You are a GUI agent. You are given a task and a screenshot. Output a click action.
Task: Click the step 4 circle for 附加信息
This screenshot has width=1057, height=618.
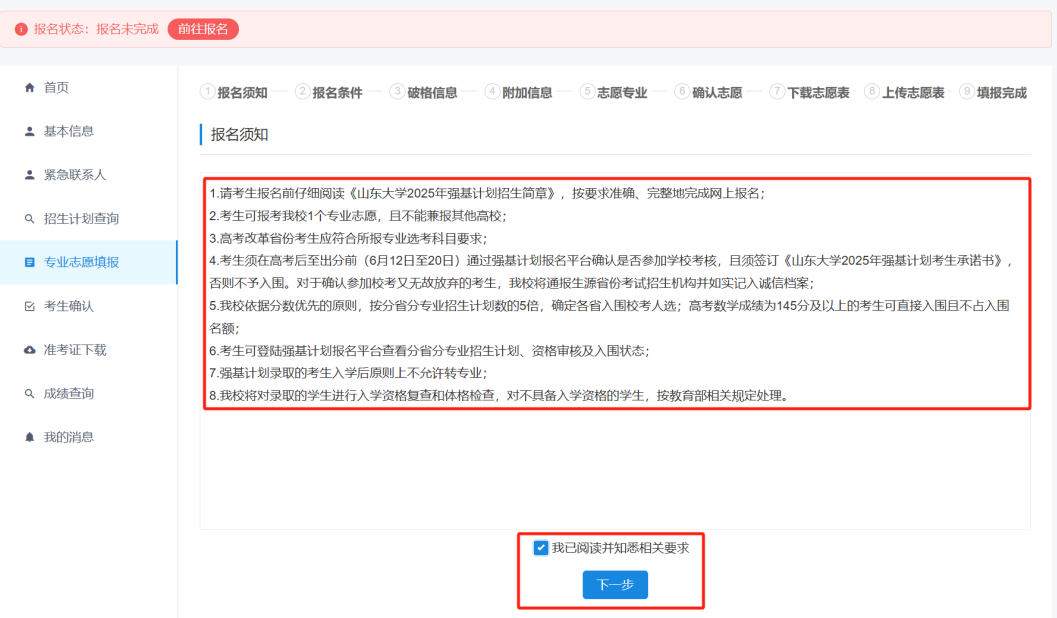[x=493, y=92]
